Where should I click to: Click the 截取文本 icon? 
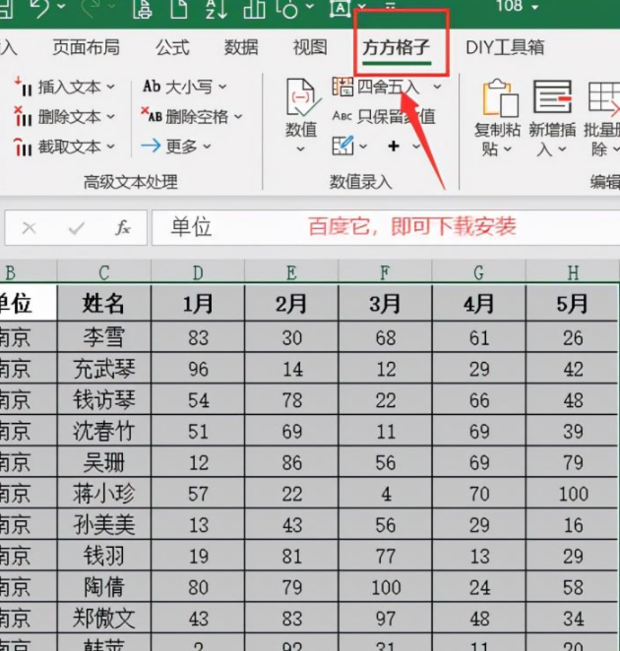[23, 146]
